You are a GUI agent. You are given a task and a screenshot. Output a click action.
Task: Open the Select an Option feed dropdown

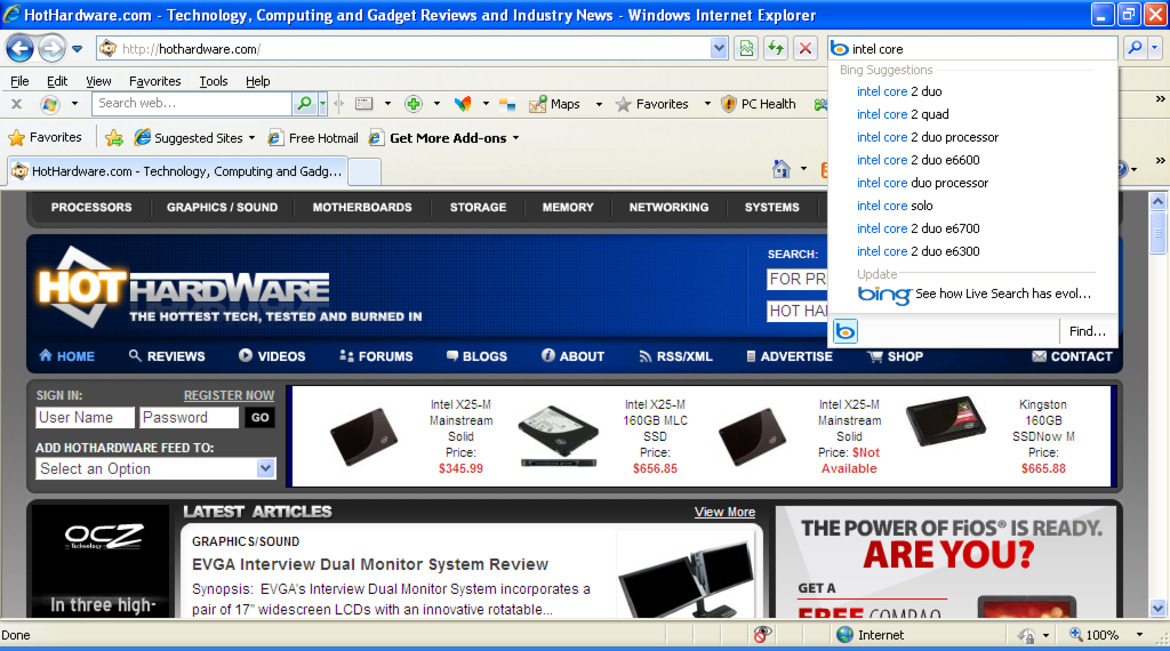(265, 468)
